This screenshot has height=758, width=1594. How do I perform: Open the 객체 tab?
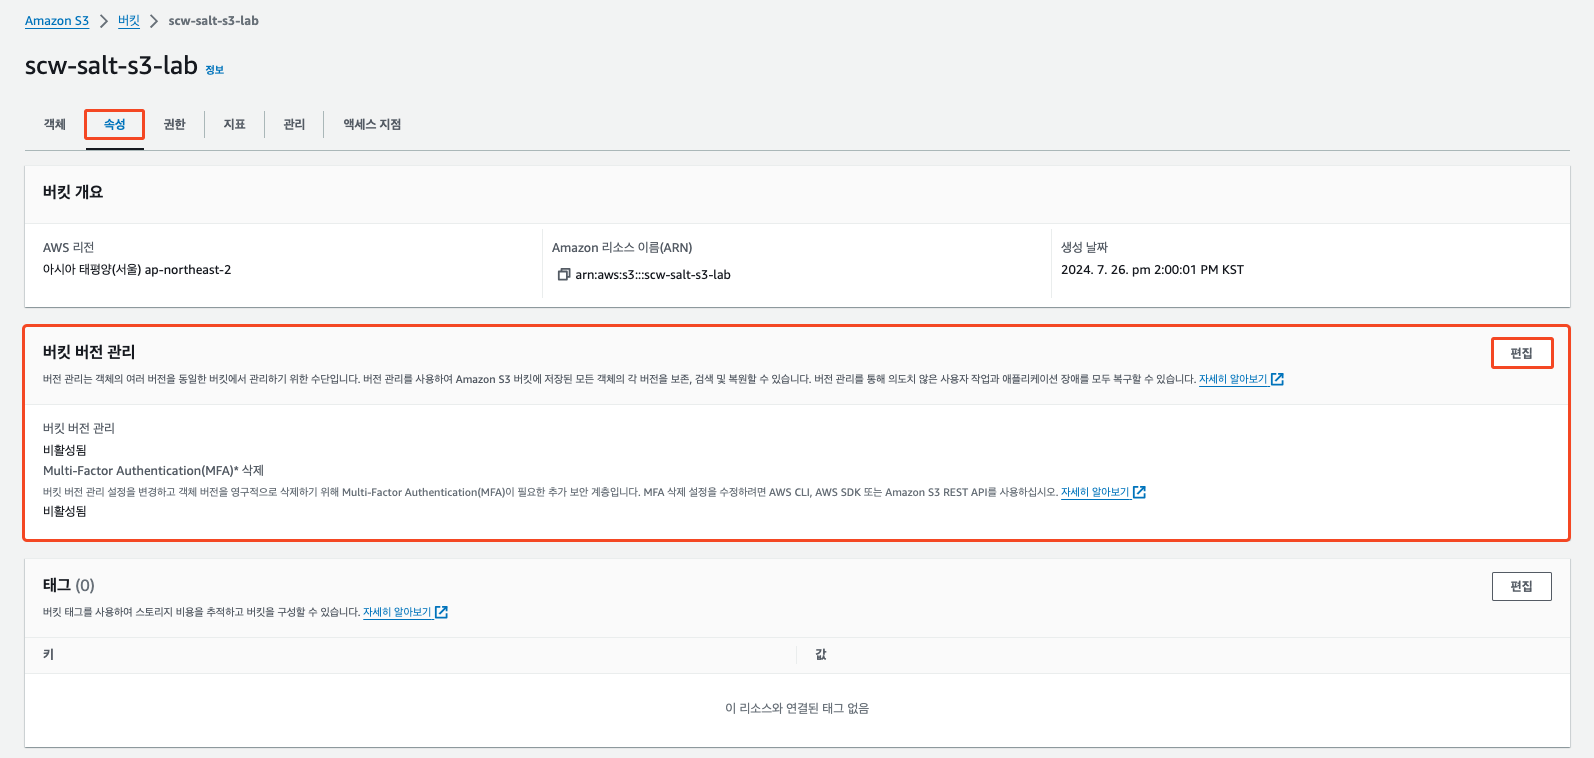tap(55, 124)
